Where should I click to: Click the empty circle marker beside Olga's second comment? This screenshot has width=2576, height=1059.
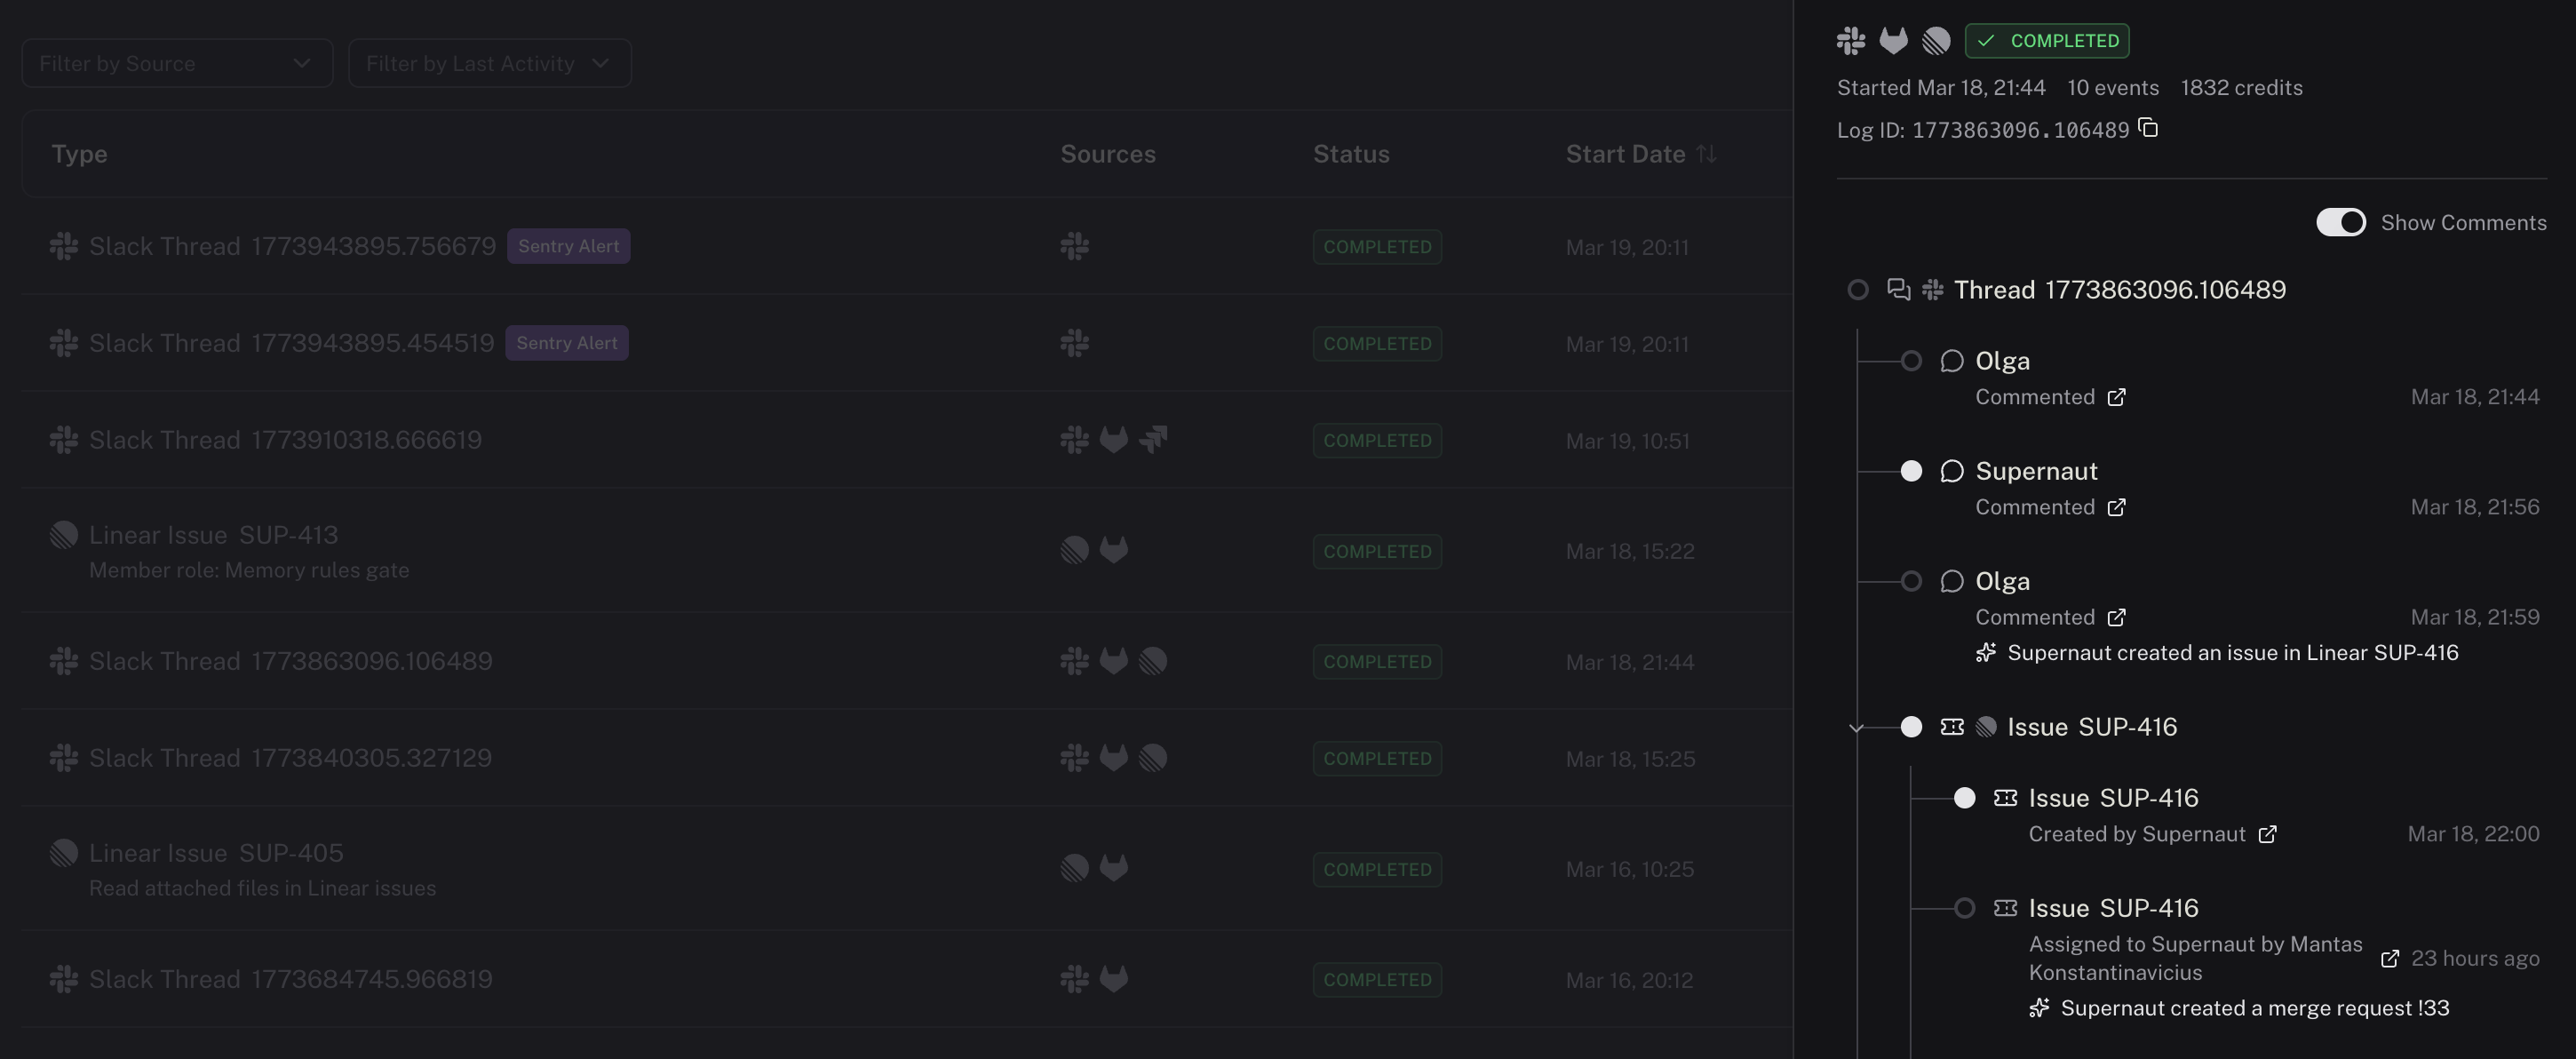click(x=1912, y=580)
